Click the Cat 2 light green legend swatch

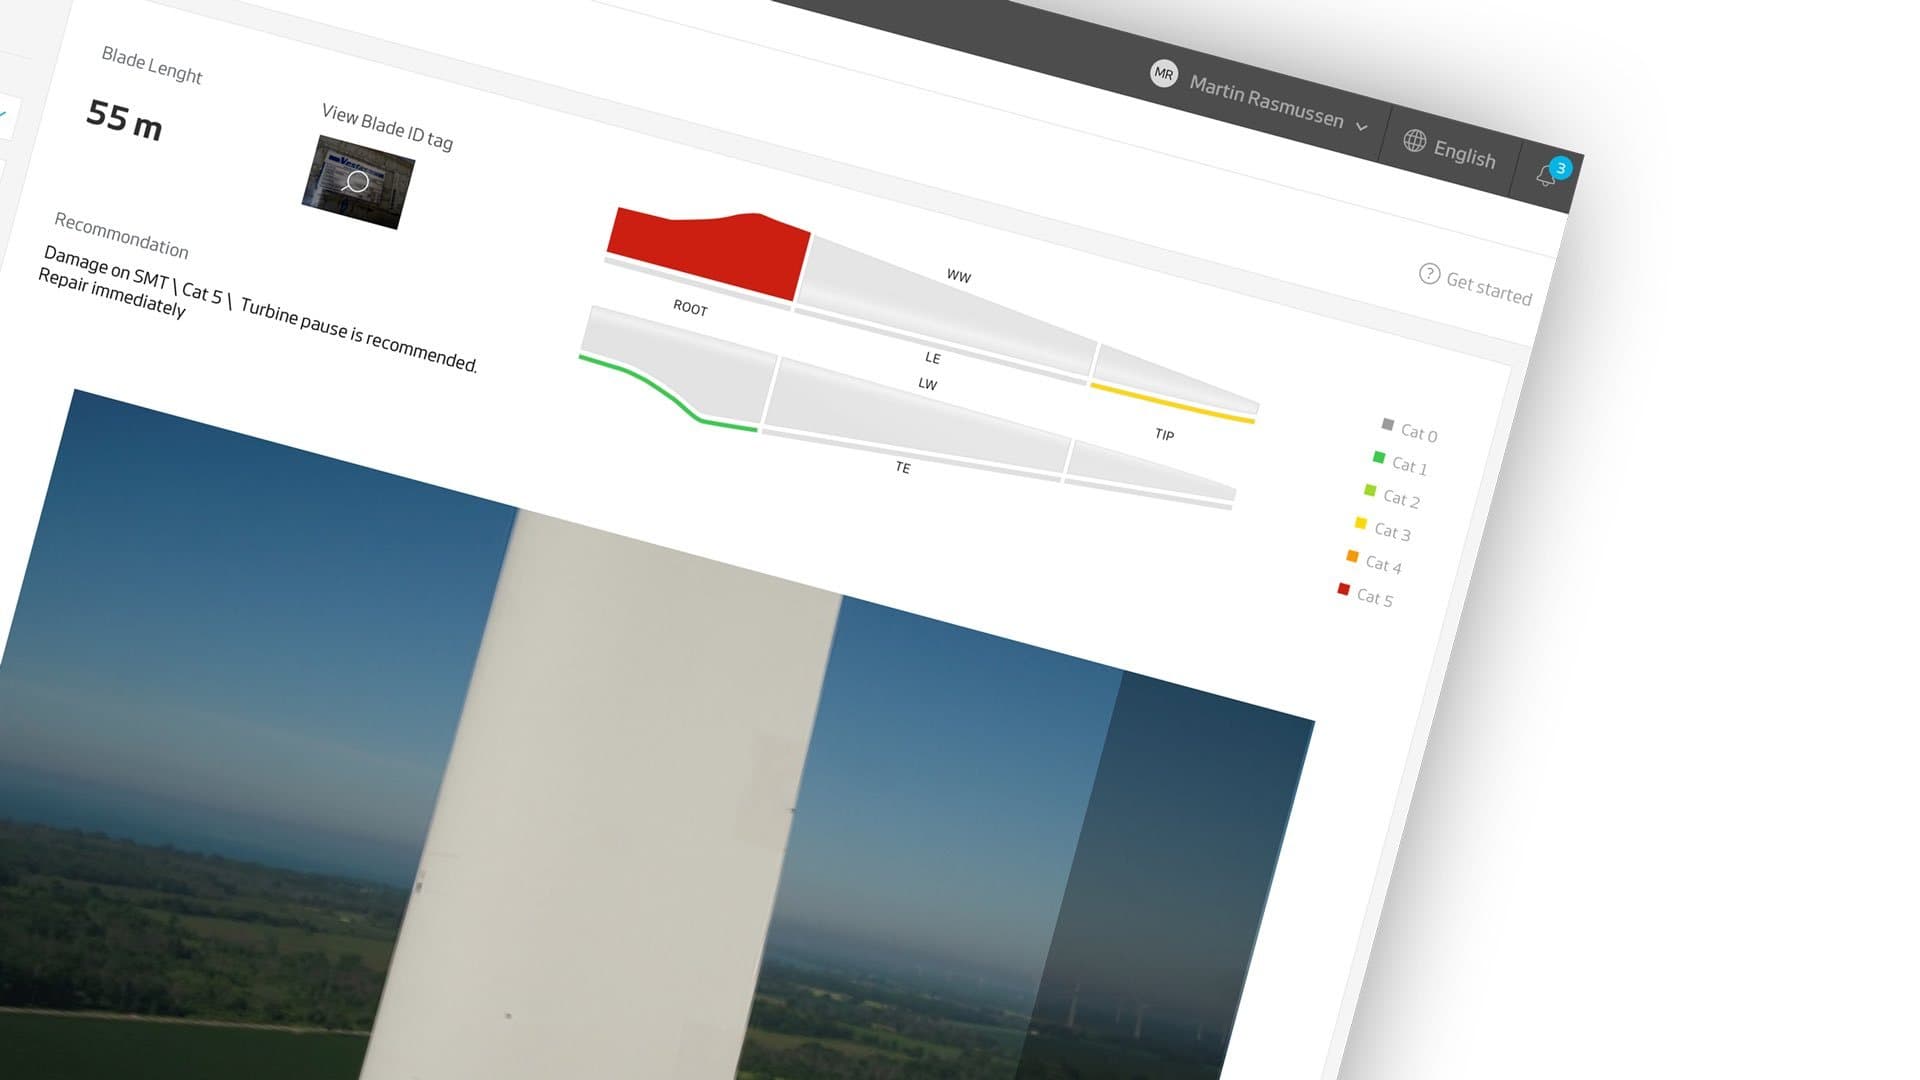pos(1370,490)
